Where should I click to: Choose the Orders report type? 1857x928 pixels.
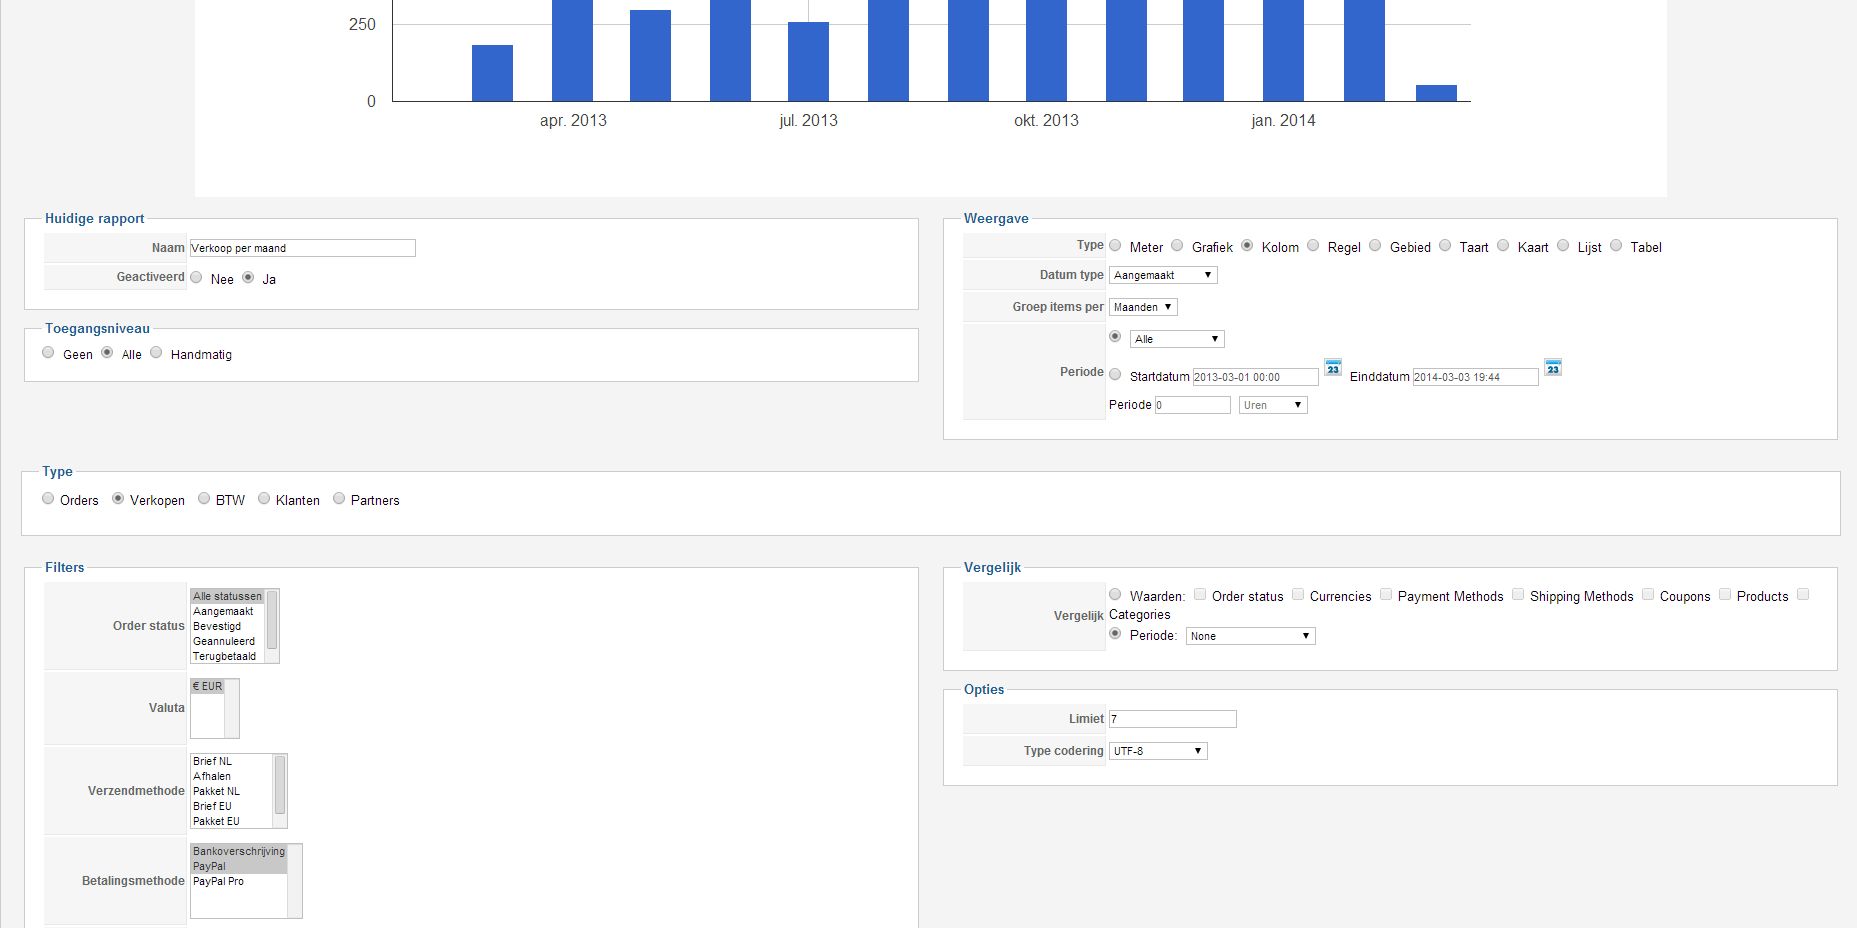pyautogui.click(x=48, y=499)
